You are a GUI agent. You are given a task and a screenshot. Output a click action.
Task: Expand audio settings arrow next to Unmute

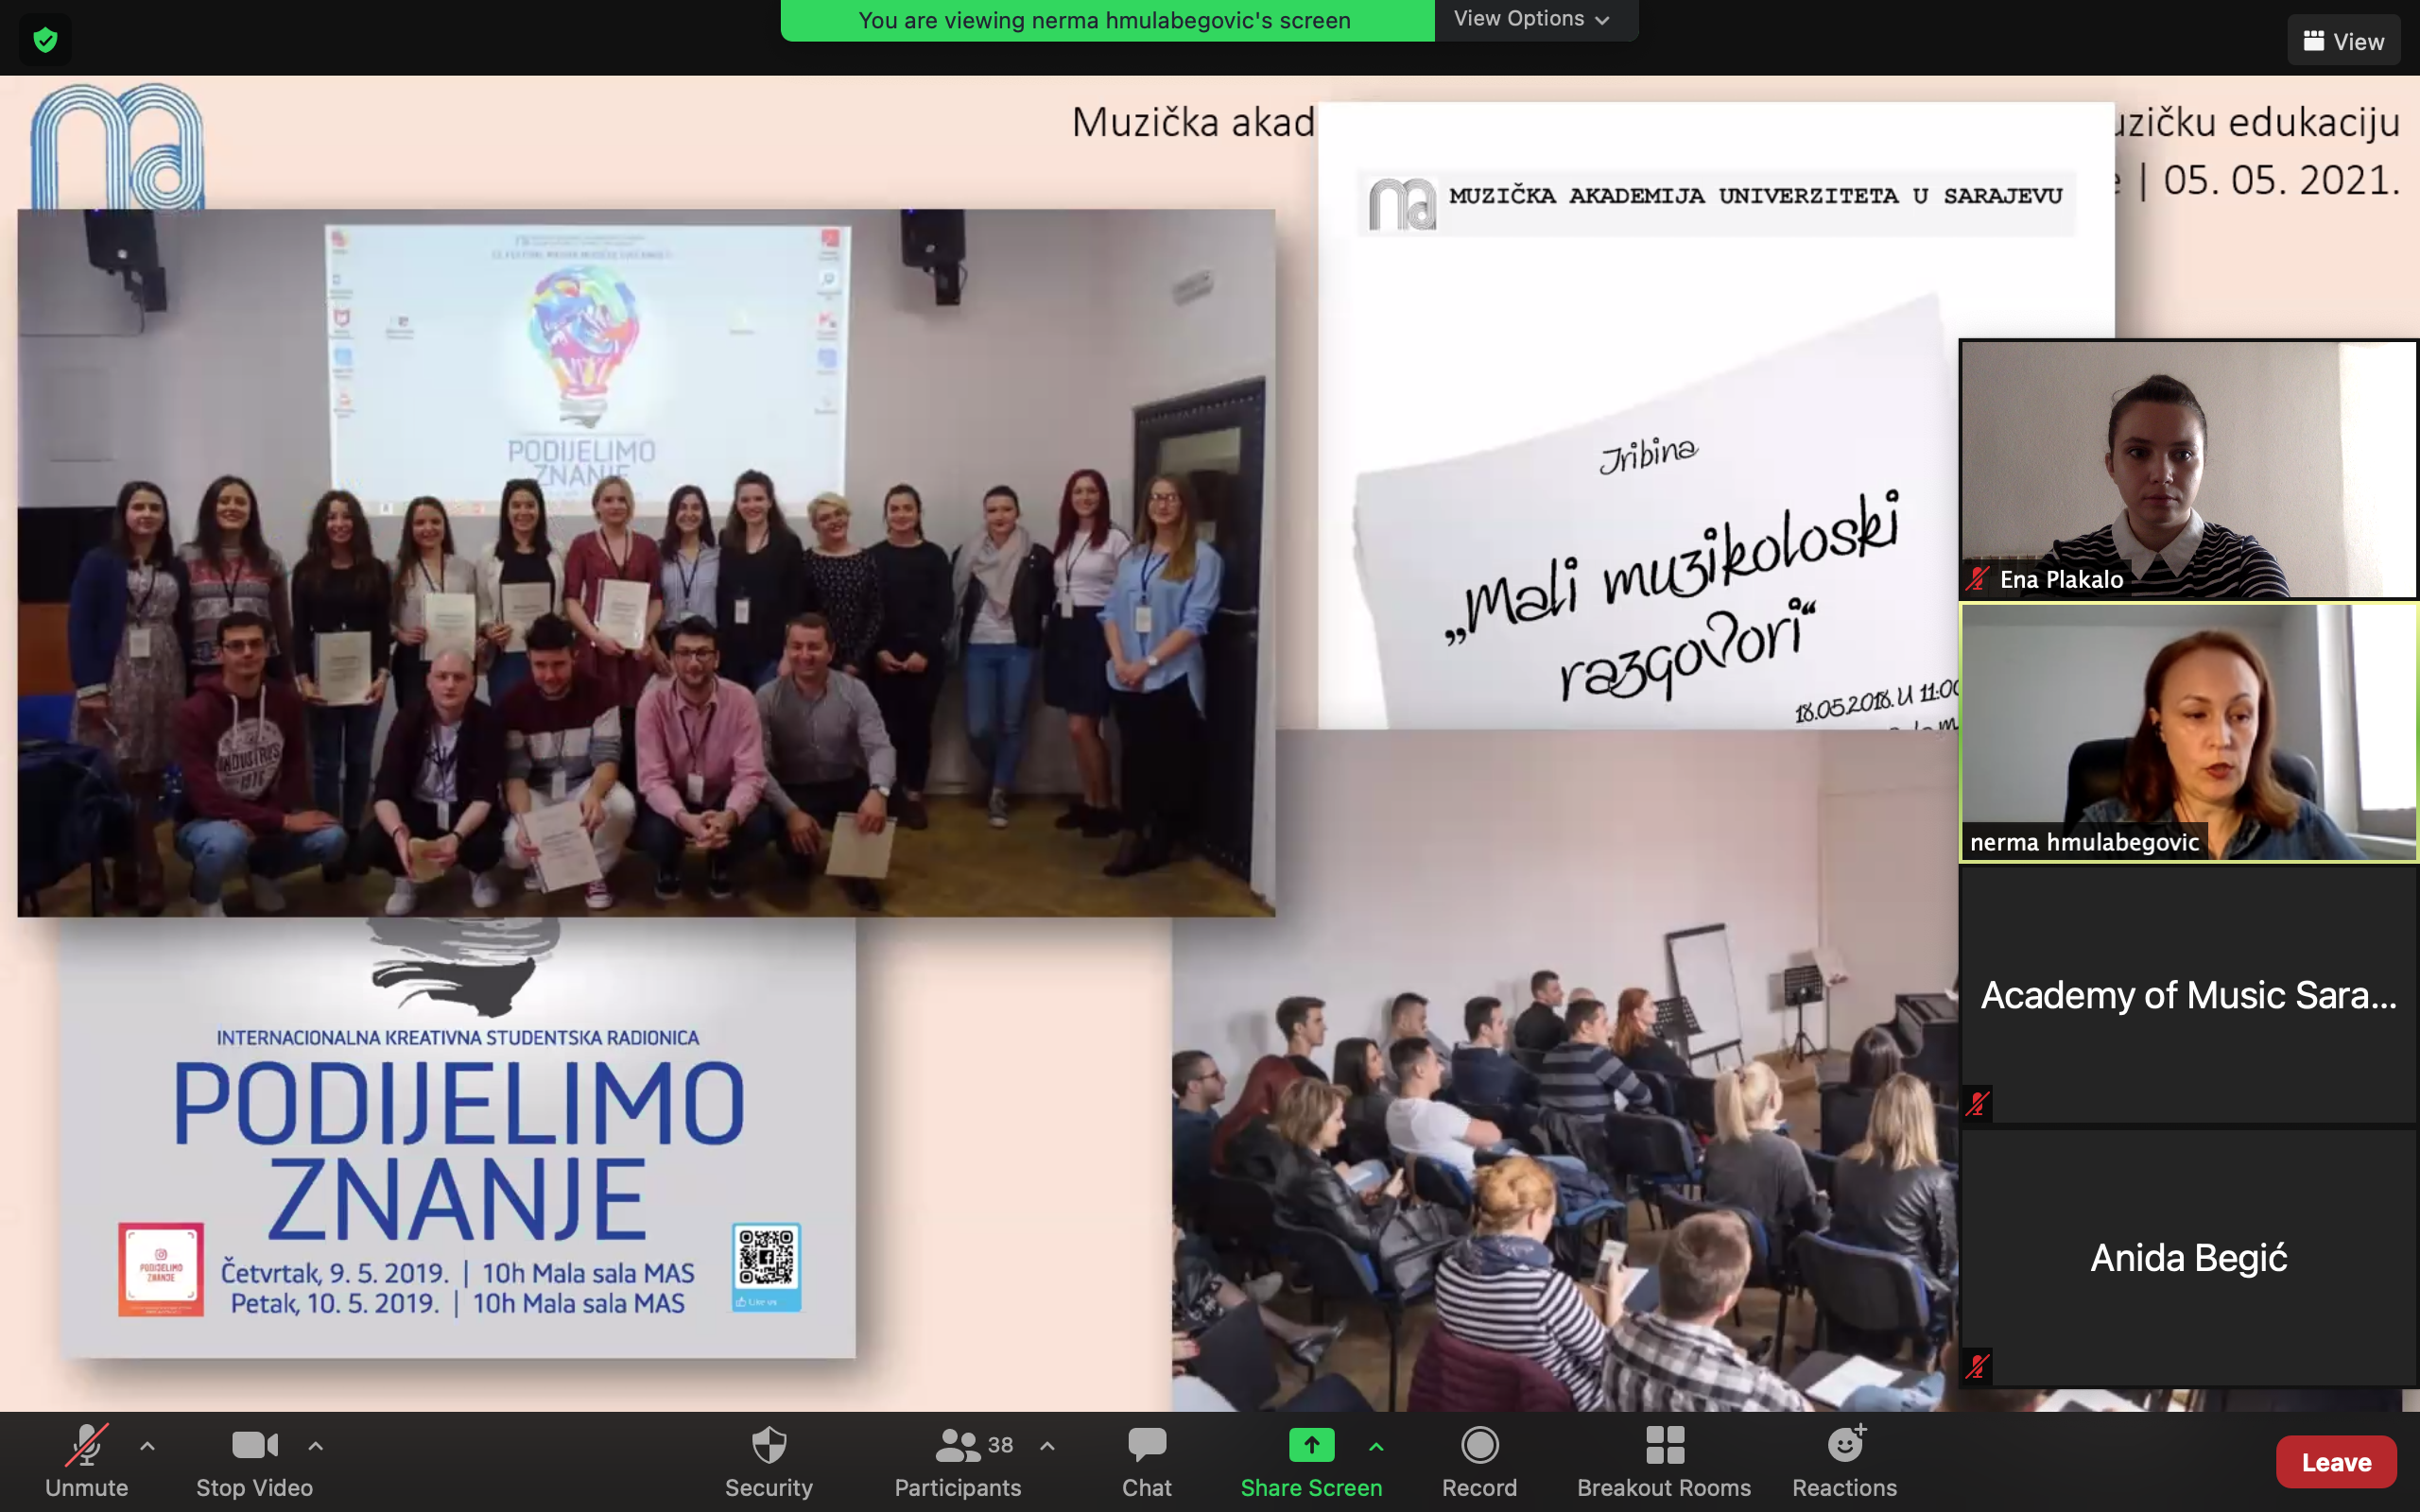[x=147, y=1445]
